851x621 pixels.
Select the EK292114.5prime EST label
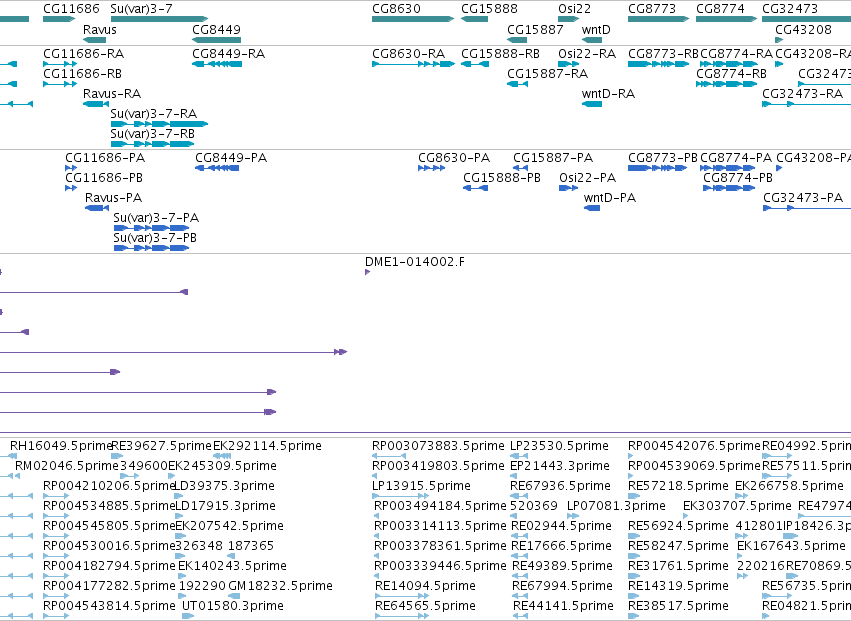tap(268, 446)
